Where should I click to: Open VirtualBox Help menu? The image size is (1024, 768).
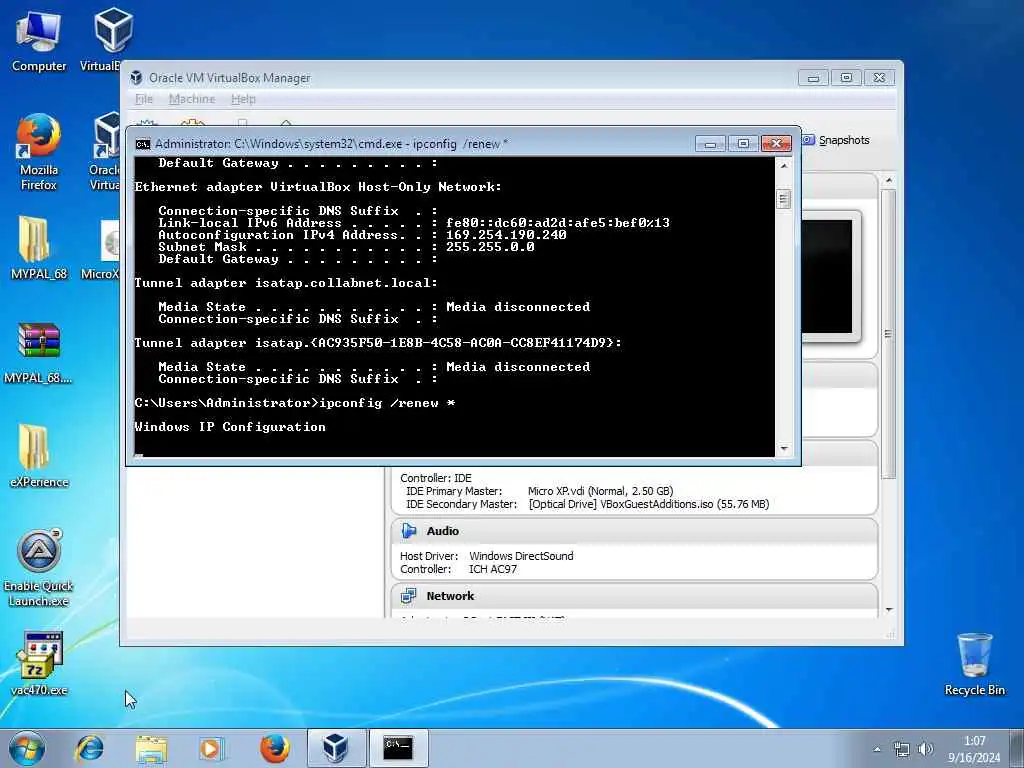pyautogui.click(x=243, y=99)
